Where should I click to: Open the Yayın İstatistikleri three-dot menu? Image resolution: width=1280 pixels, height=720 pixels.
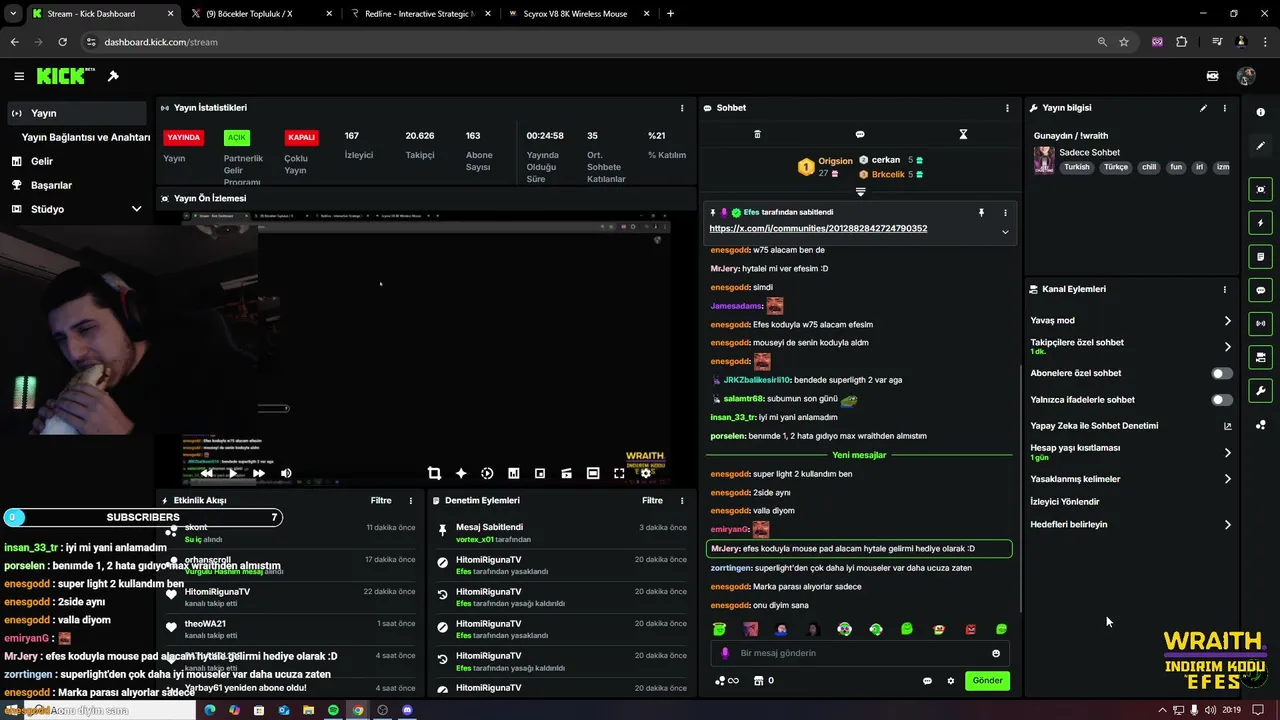tap(682, 108)
